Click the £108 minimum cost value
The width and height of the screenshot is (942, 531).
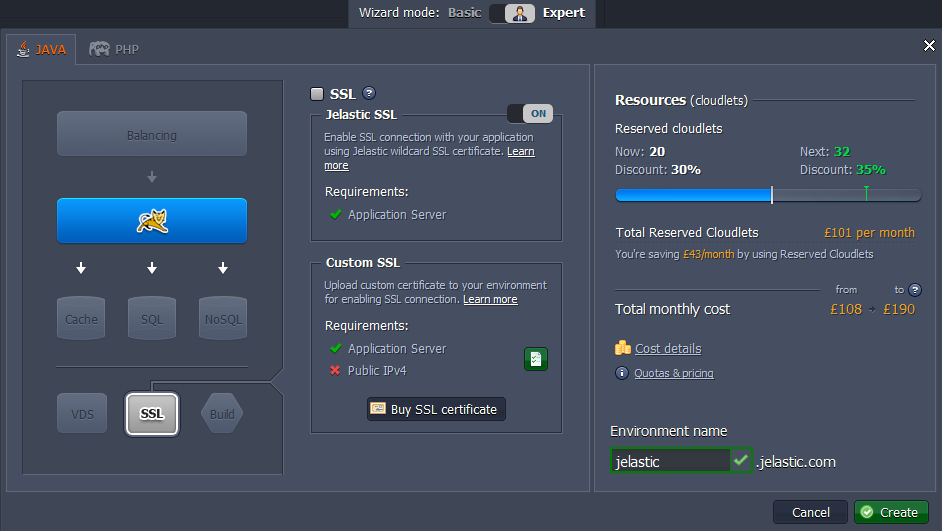(x=846, y=309)
